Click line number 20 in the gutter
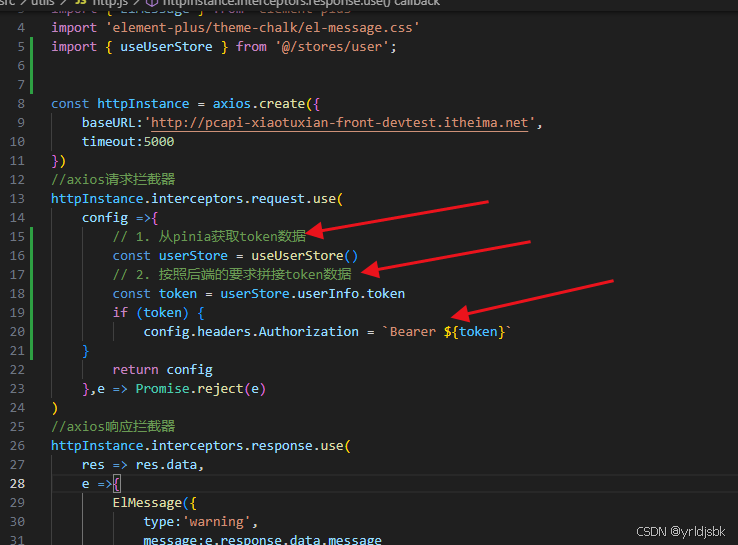The image size is (738, 545). tap(17, 332)
